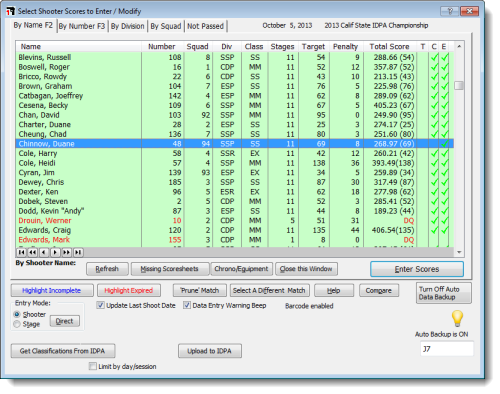The height and width of the screenshot is (394, 500).
Task: Click the 'Prune' Match button
Action: click(x=199, y=290)
